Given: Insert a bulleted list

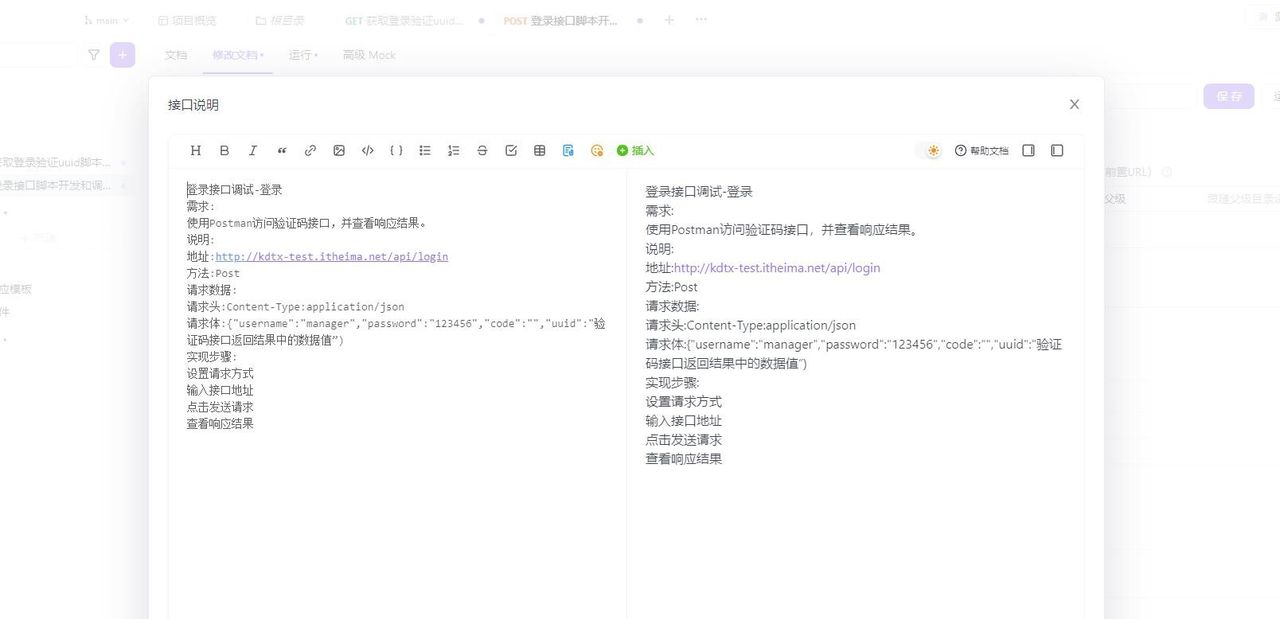Looking at the screenshot, I should 424,150.
